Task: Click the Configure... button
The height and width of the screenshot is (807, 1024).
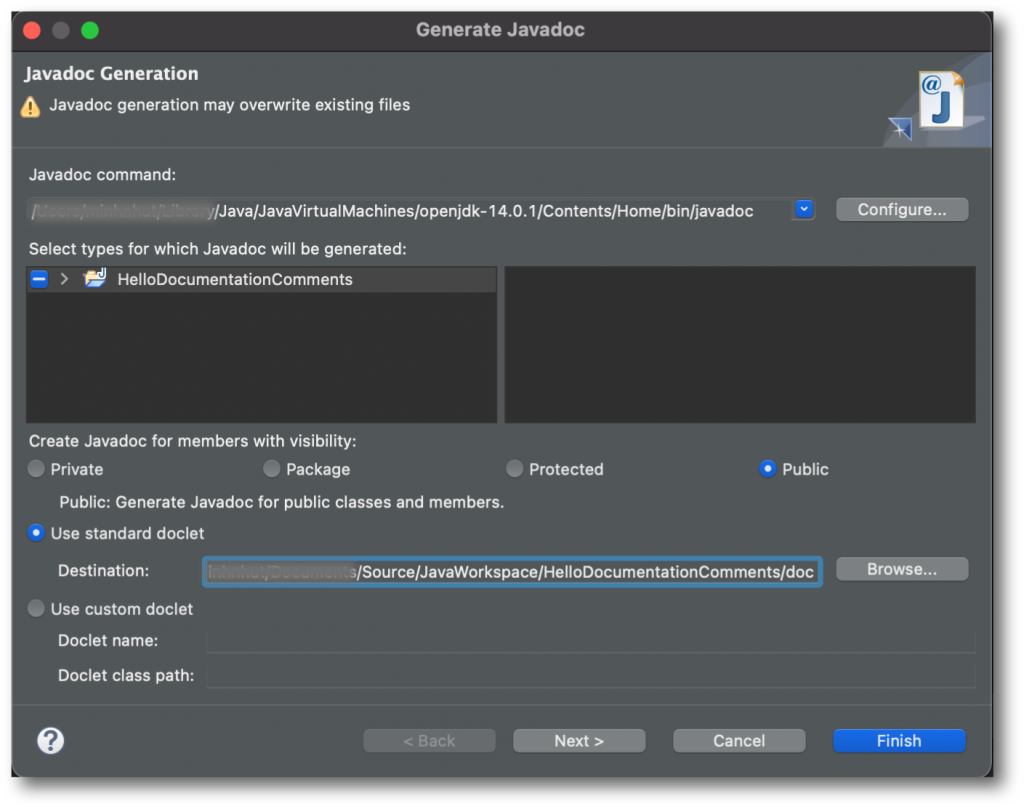Action: pos(902,210)
